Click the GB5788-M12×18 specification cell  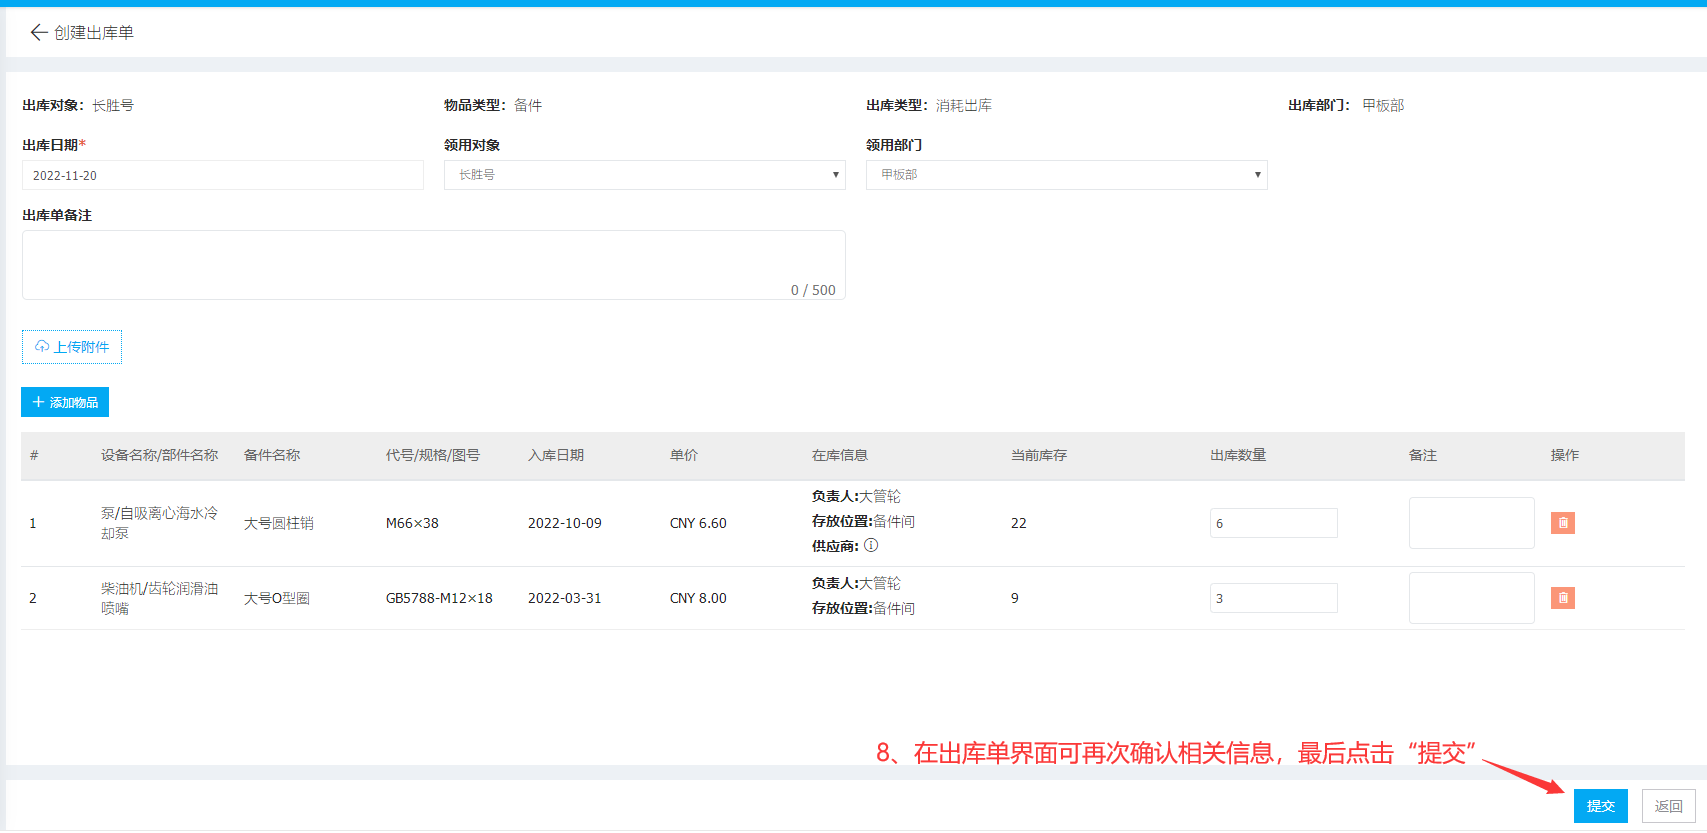(x=439, y=598)
